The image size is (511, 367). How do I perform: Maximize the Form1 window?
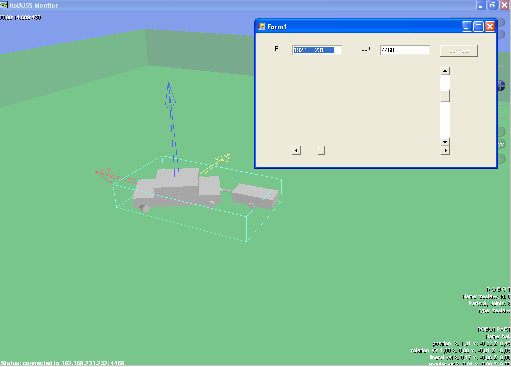[x=478, y=27]
